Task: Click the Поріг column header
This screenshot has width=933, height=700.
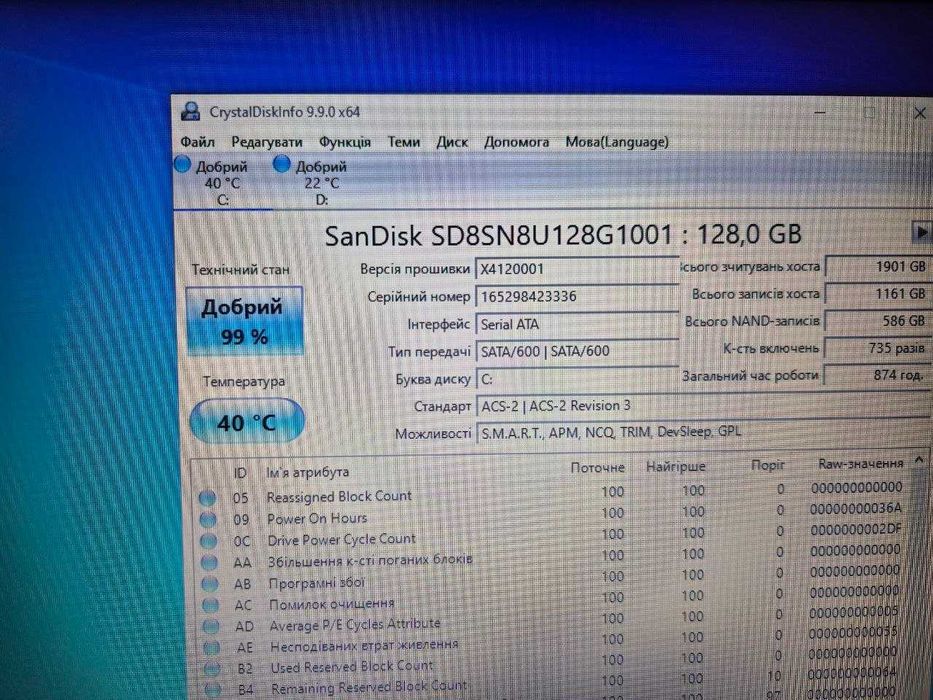Action: coord(768,465)
